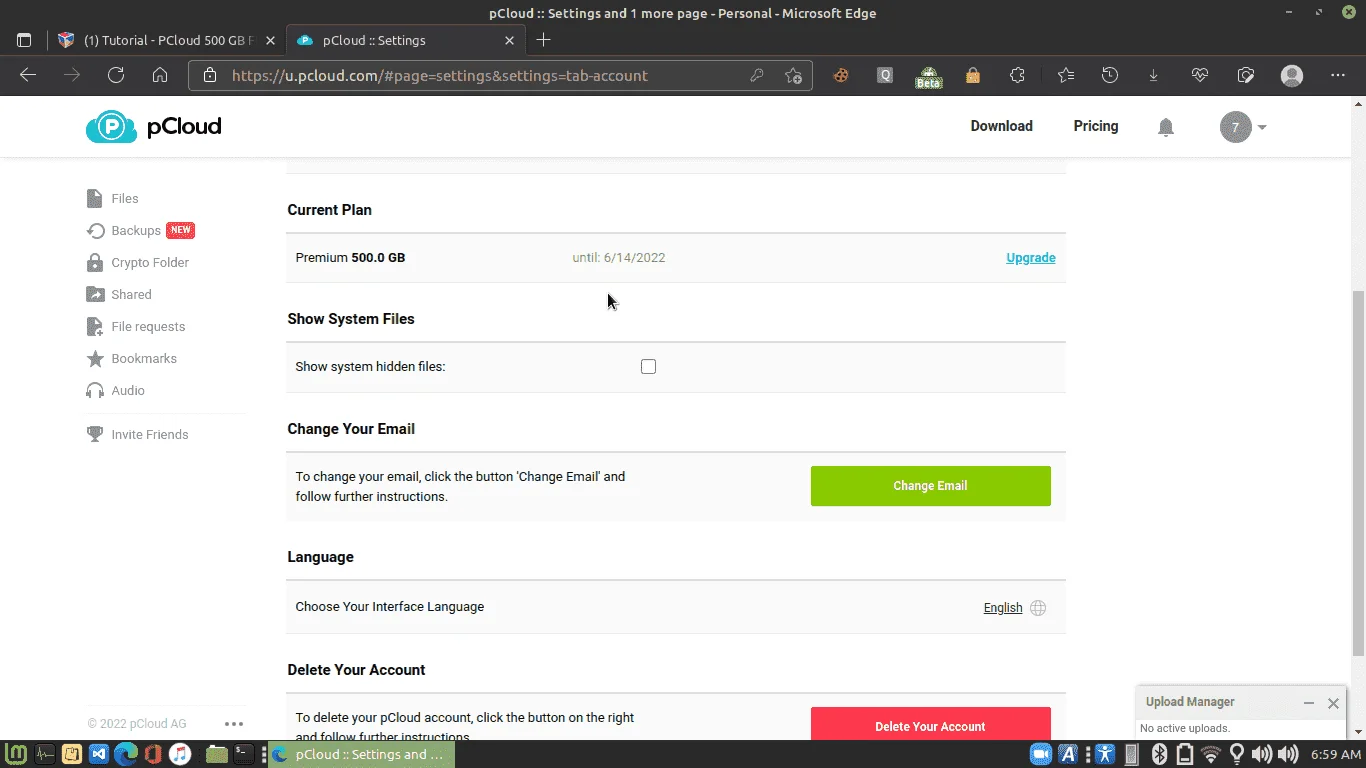The image size is (1366, 768).
Task: Go to the Shared section
Action: pos(119,294)
